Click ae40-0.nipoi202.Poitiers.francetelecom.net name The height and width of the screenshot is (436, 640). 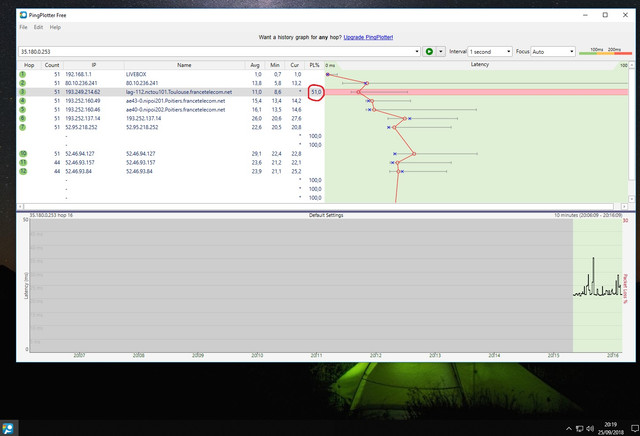click(x=176, y=109)
